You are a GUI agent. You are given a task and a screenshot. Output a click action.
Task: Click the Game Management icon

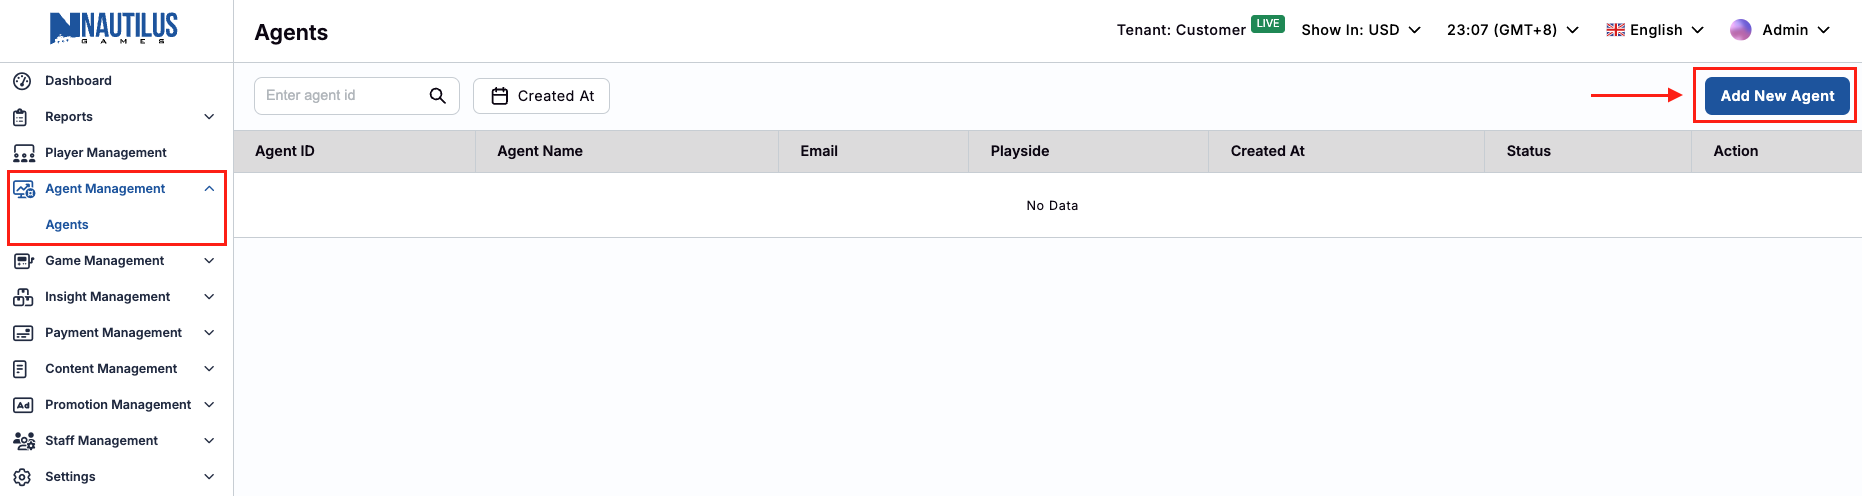click(24, 261)
